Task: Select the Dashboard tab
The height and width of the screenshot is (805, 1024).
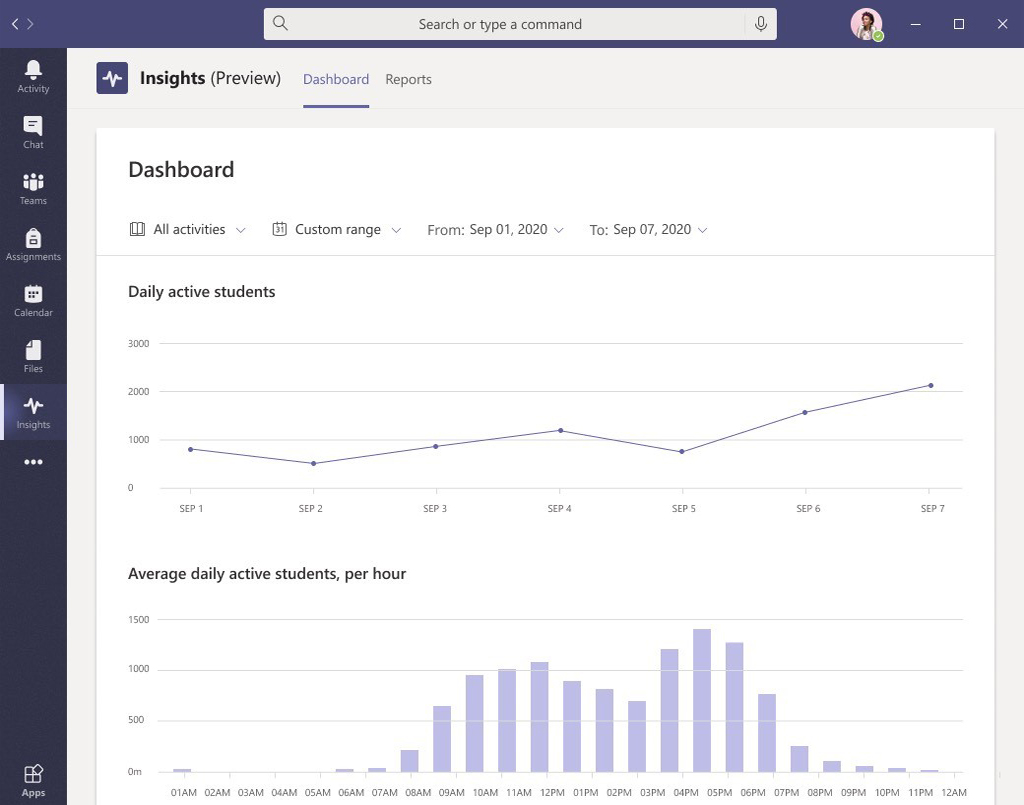Action: (x=335, y=79)
